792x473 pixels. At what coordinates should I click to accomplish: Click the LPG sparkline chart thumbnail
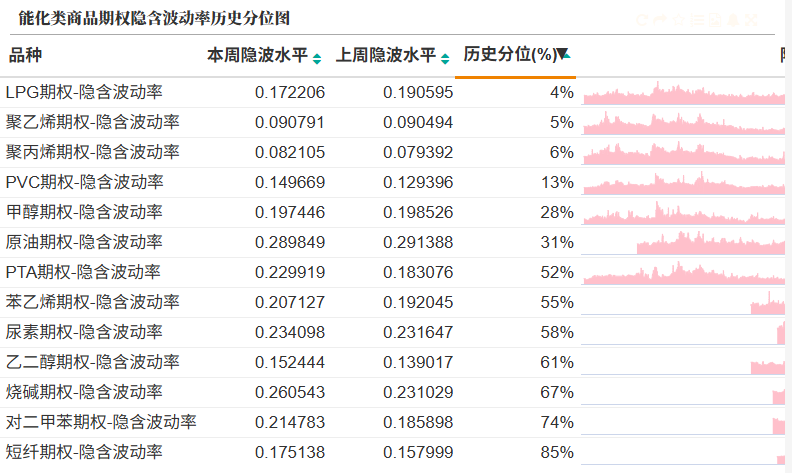(x=683, y=92)
